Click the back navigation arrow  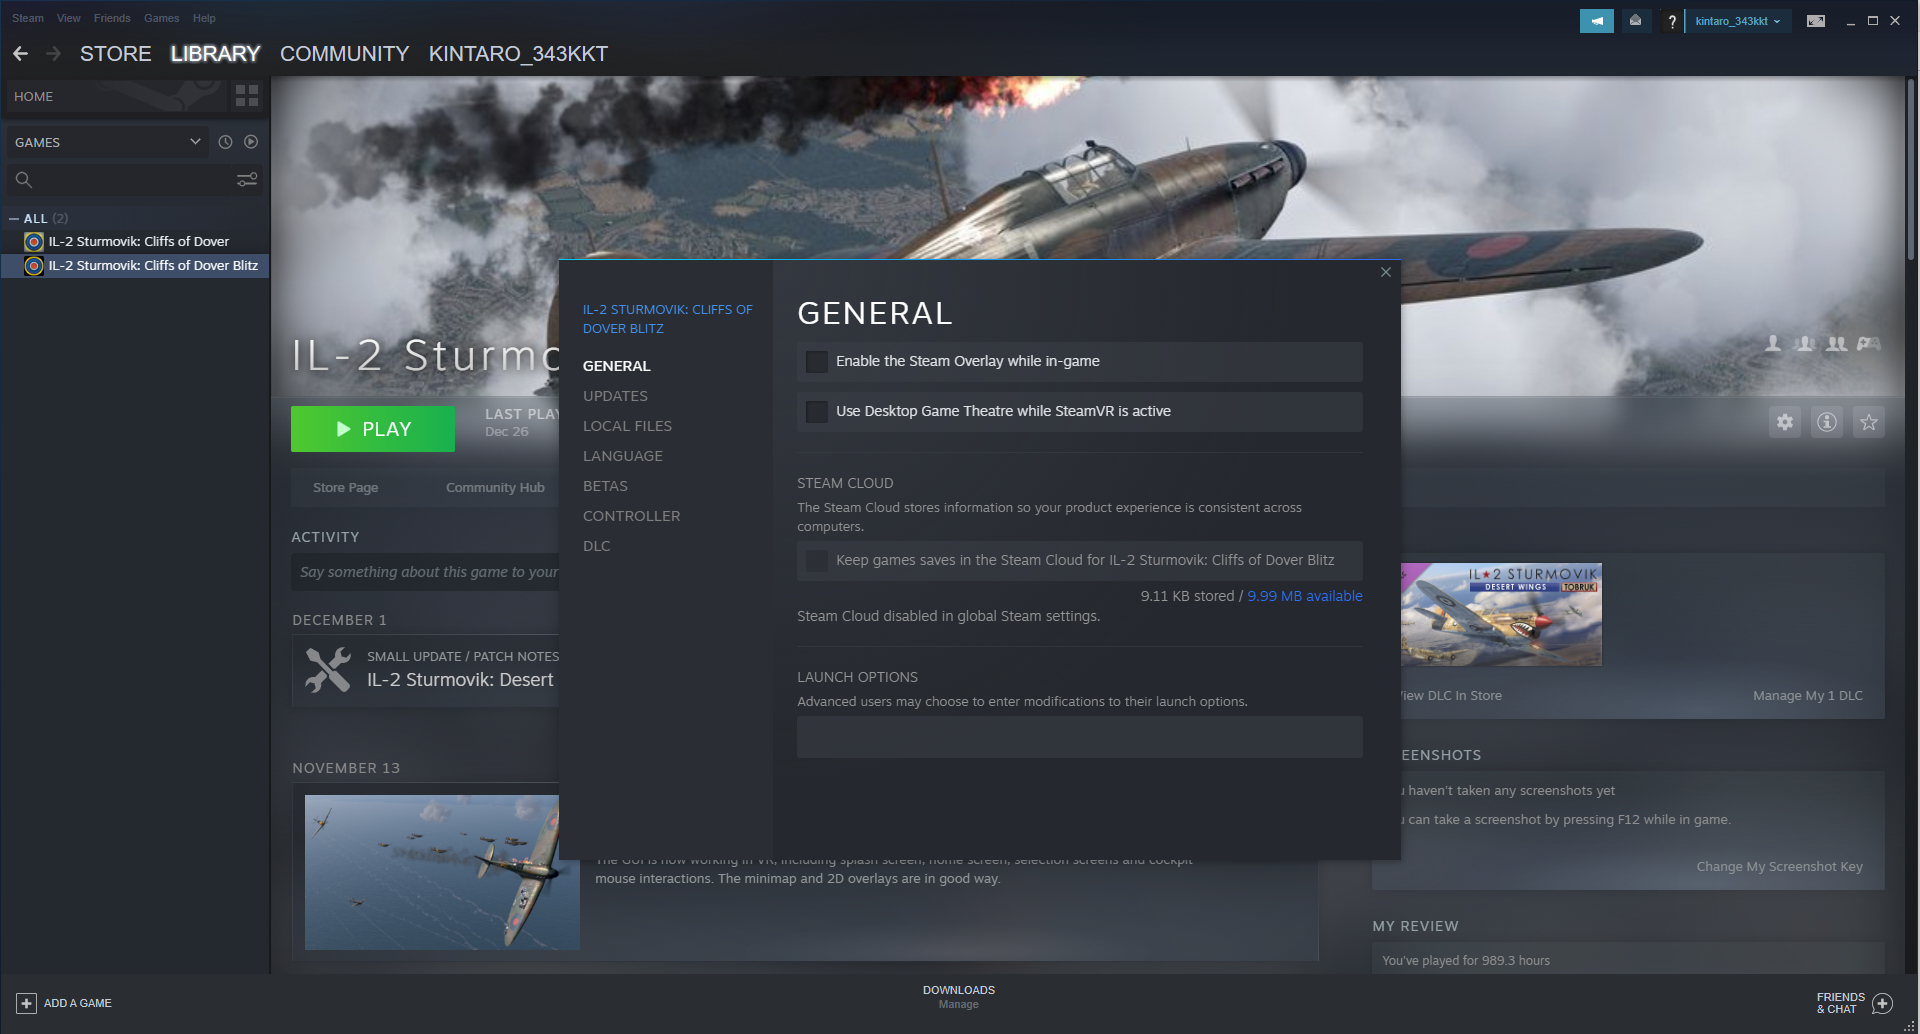coord(20,54)
